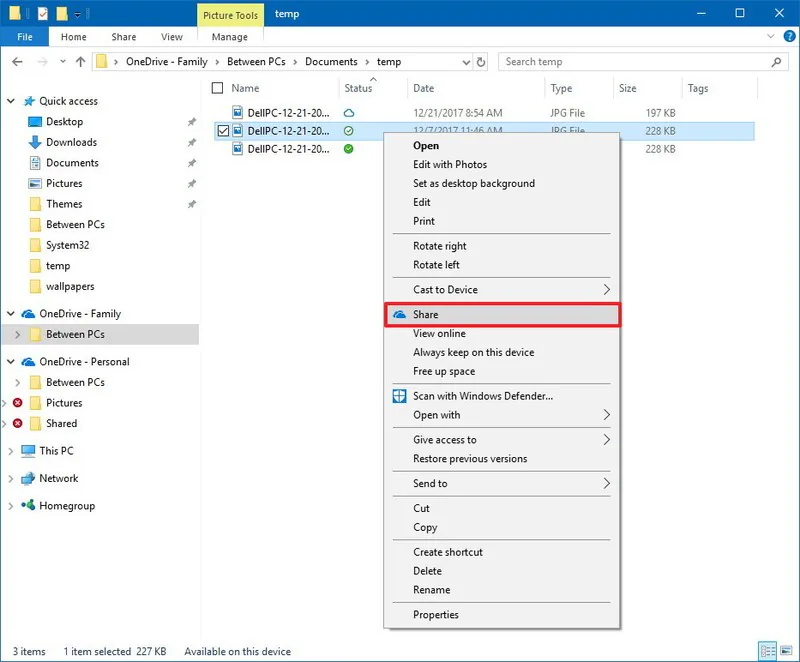Image resolution: width=800 pixels, height=662 pixels.
Task: Open the wallpapers folder in sidebar
Action: [x=70, y=287]
